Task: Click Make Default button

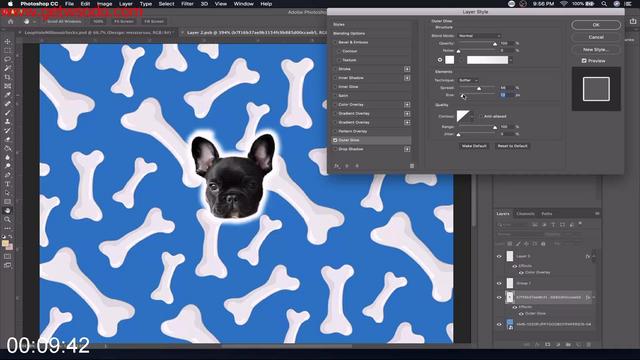Action: [474, 146]
